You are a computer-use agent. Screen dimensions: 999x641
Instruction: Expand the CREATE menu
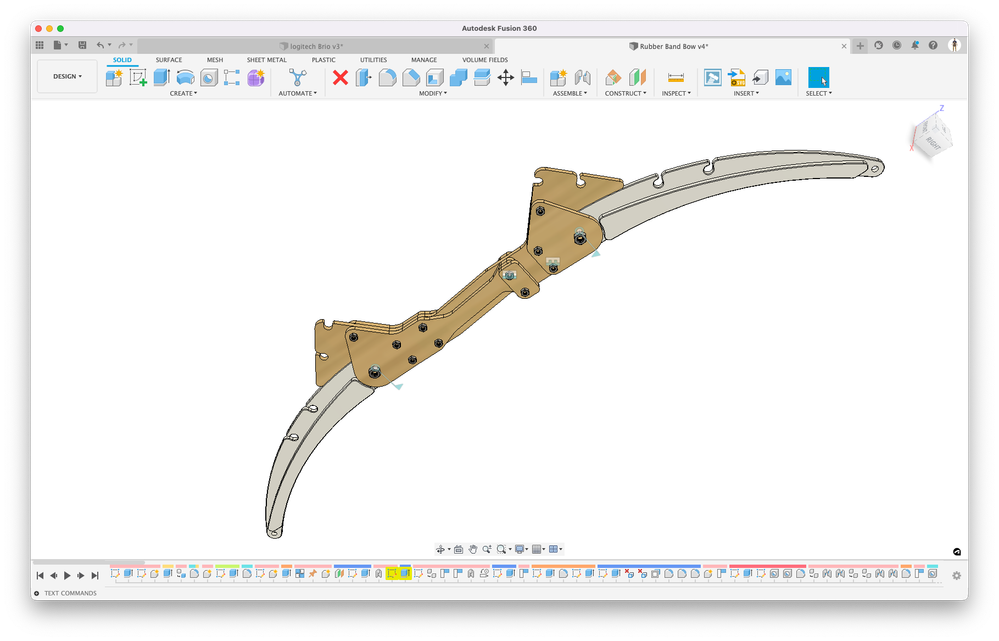pyautogui.click(x=183, y=94)
